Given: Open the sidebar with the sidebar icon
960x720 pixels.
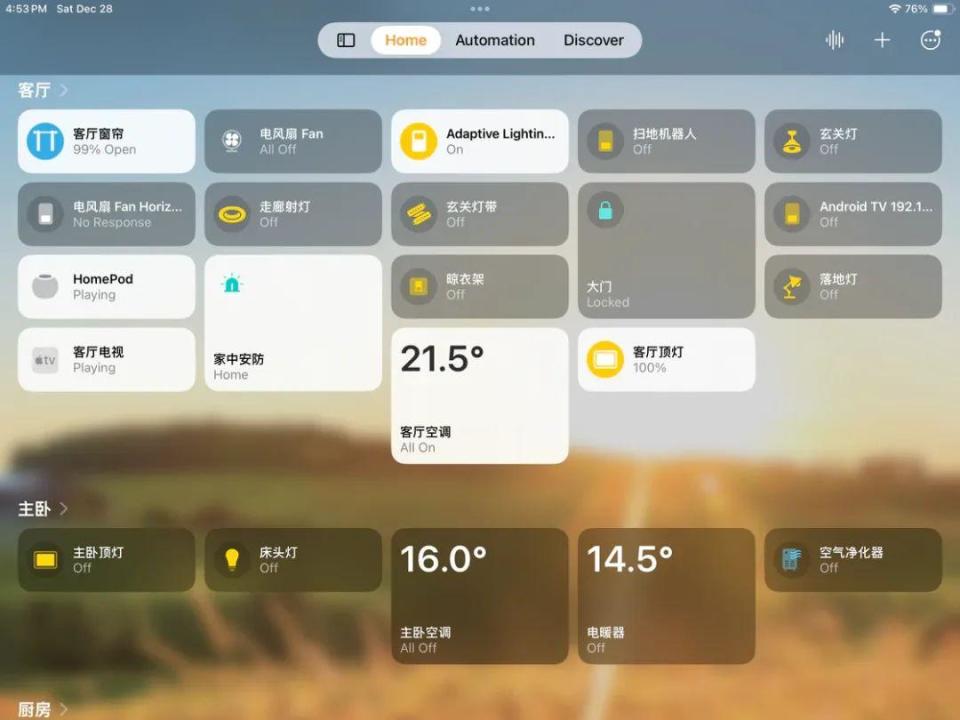Looking at the screenshot, I should click(x=345, y=40).
